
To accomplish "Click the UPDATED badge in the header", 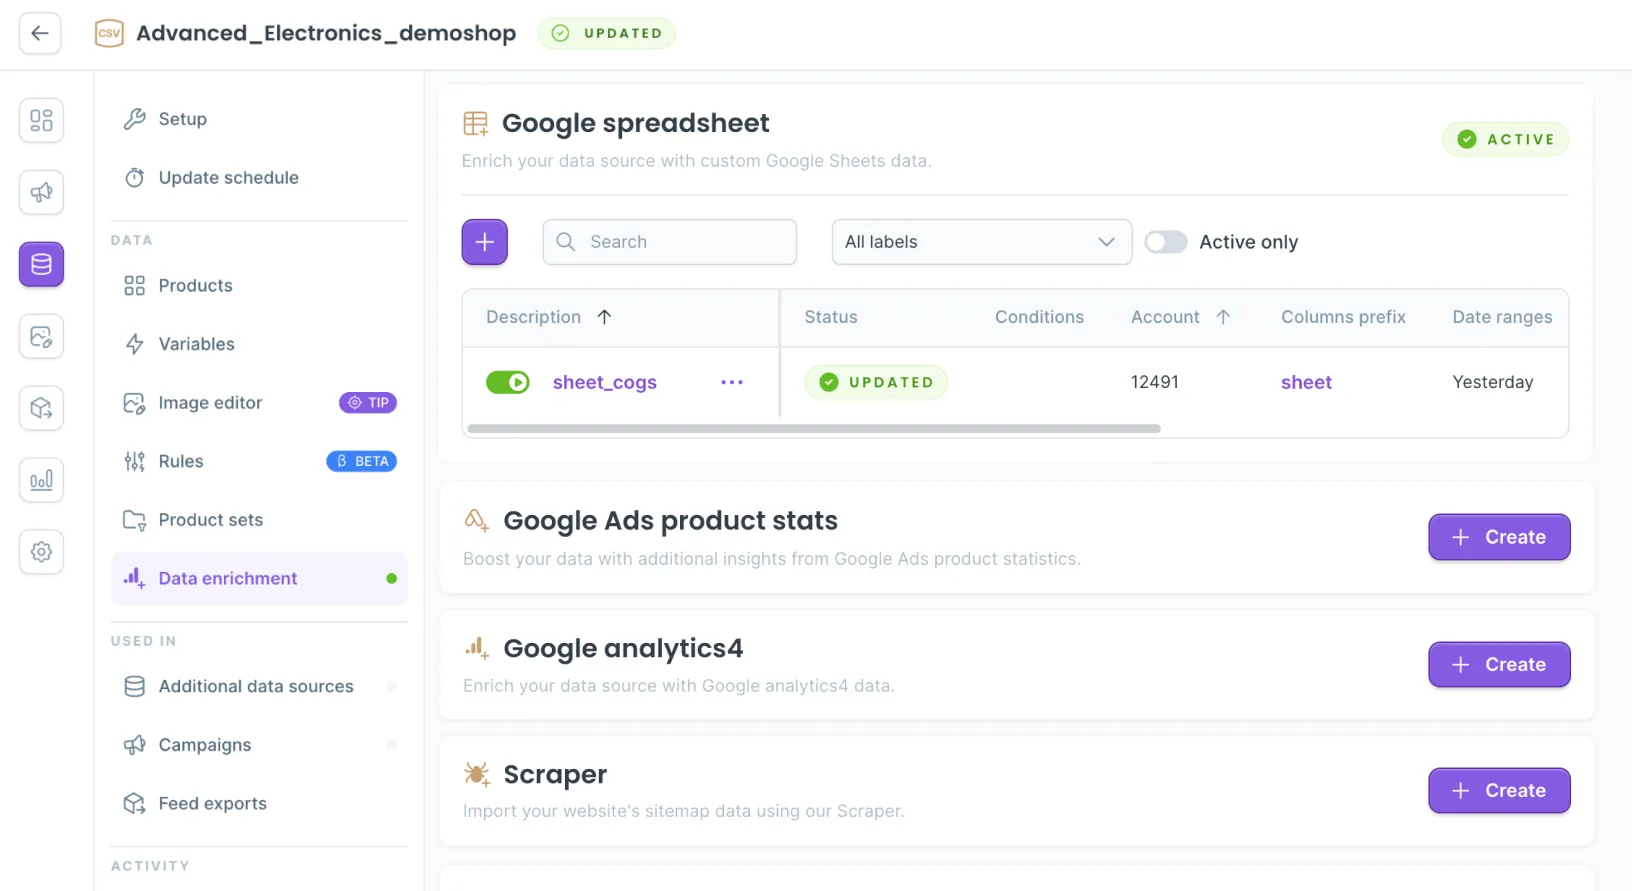I will 606,33.
